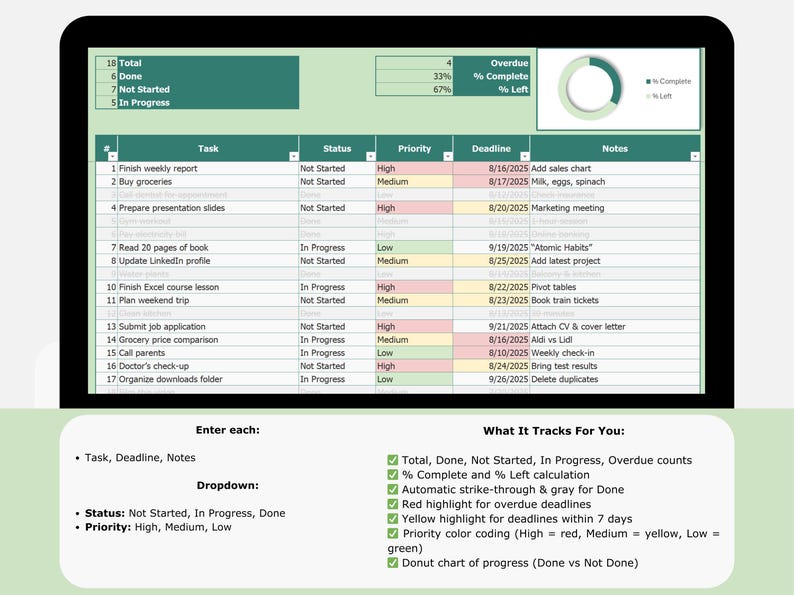Select the 'Finish Excel course lesson' cell
The width and height of the screenshot is (794, 595).
tap(208, 287)
